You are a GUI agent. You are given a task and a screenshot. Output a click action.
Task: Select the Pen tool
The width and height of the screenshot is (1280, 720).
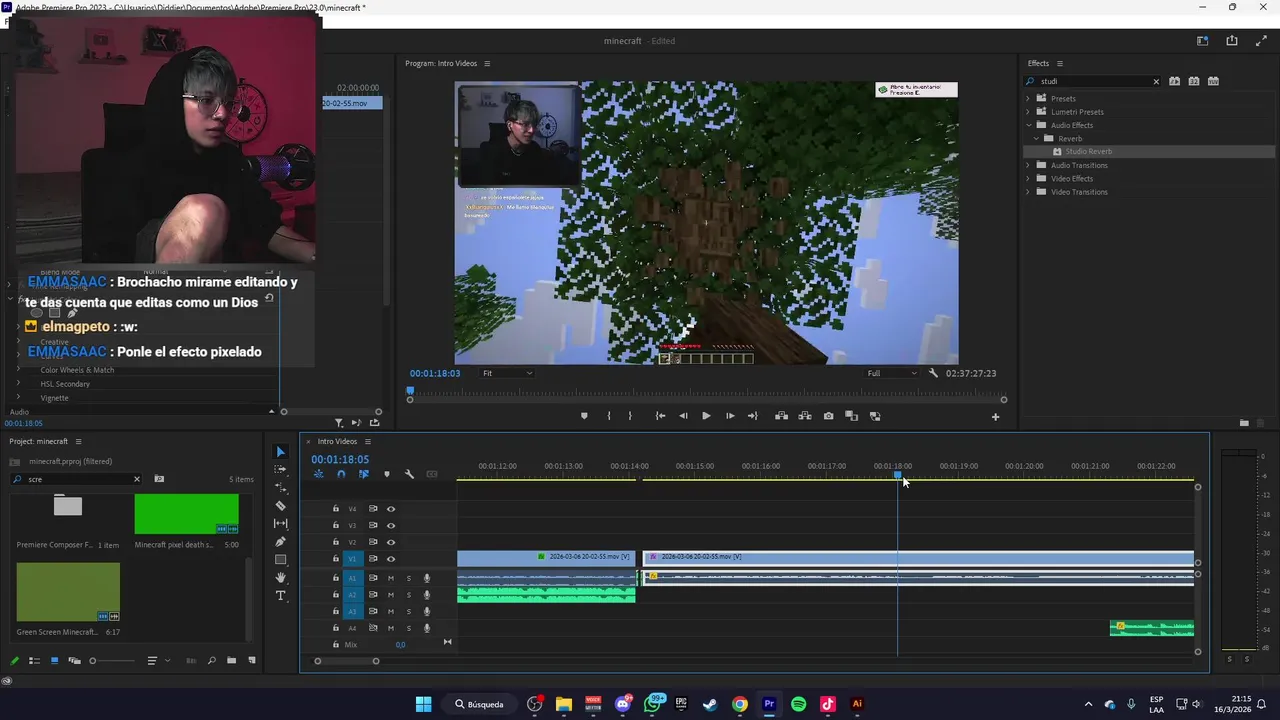[x=280, y=542]
